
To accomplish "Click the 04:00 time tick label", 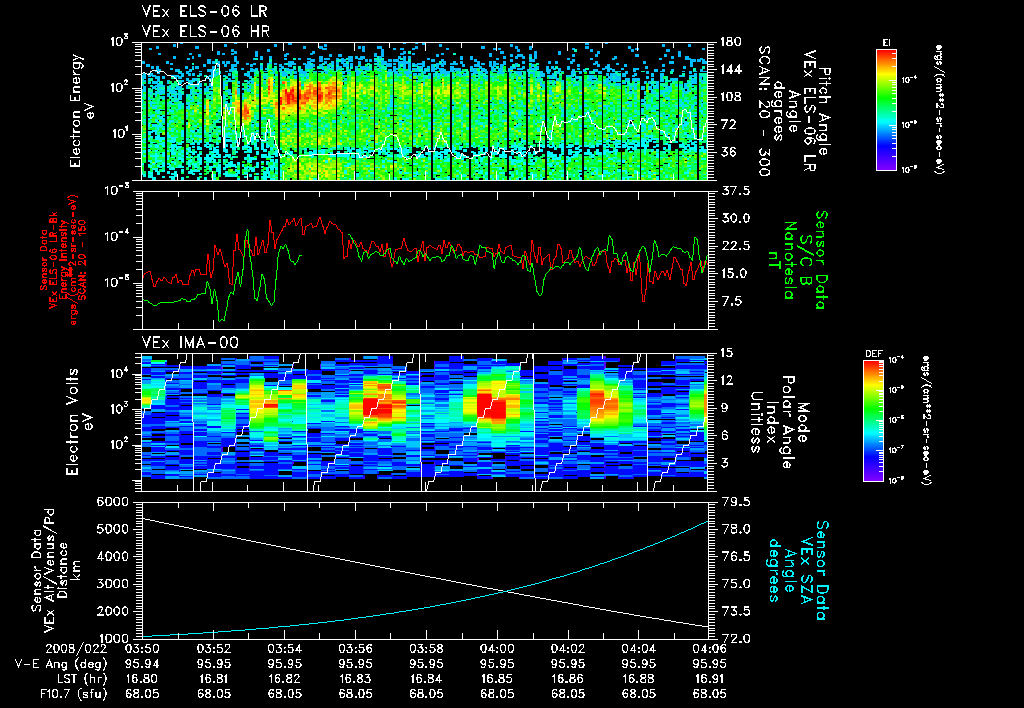I will point(497,649).
